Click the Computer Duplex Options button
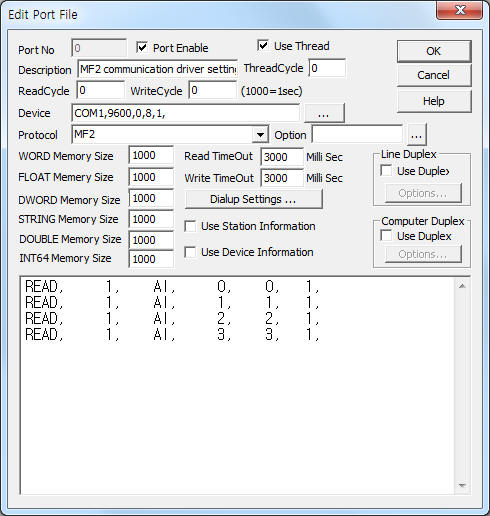This screenshot has width=490, height=516. (x=423, y=254)
